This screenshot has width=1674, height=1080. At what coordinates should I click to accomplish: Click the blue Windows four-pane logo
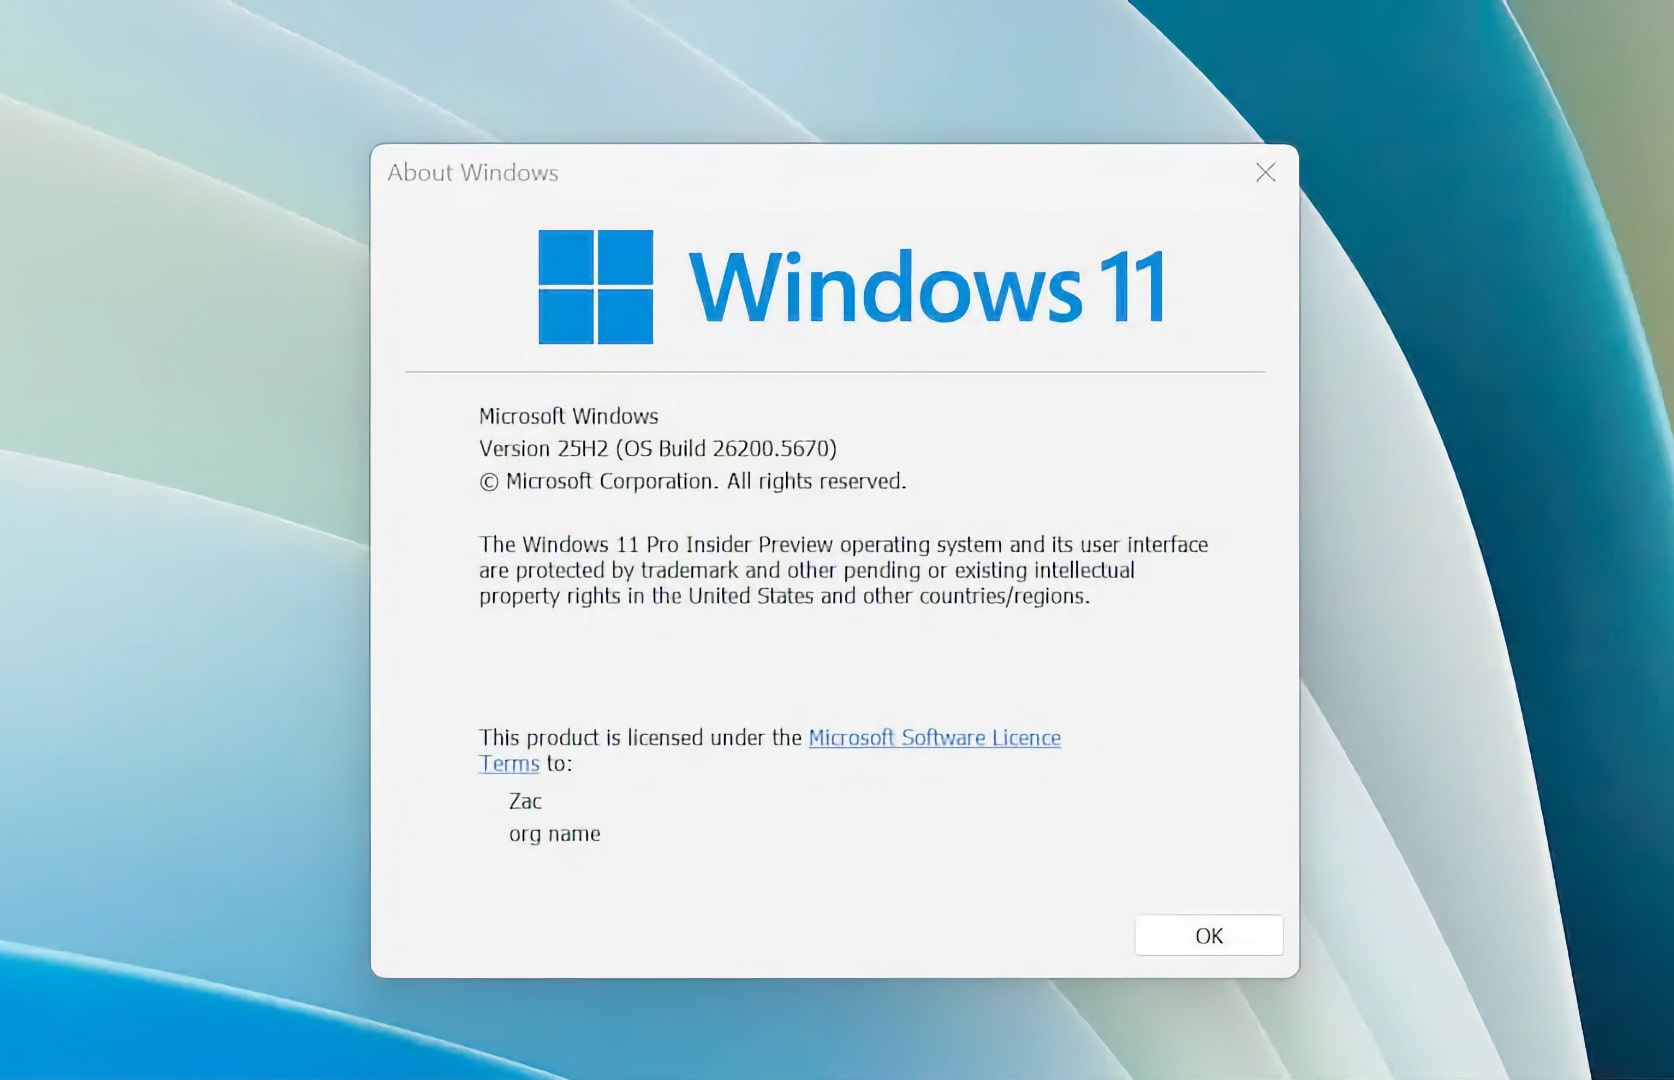coord(596,287)
